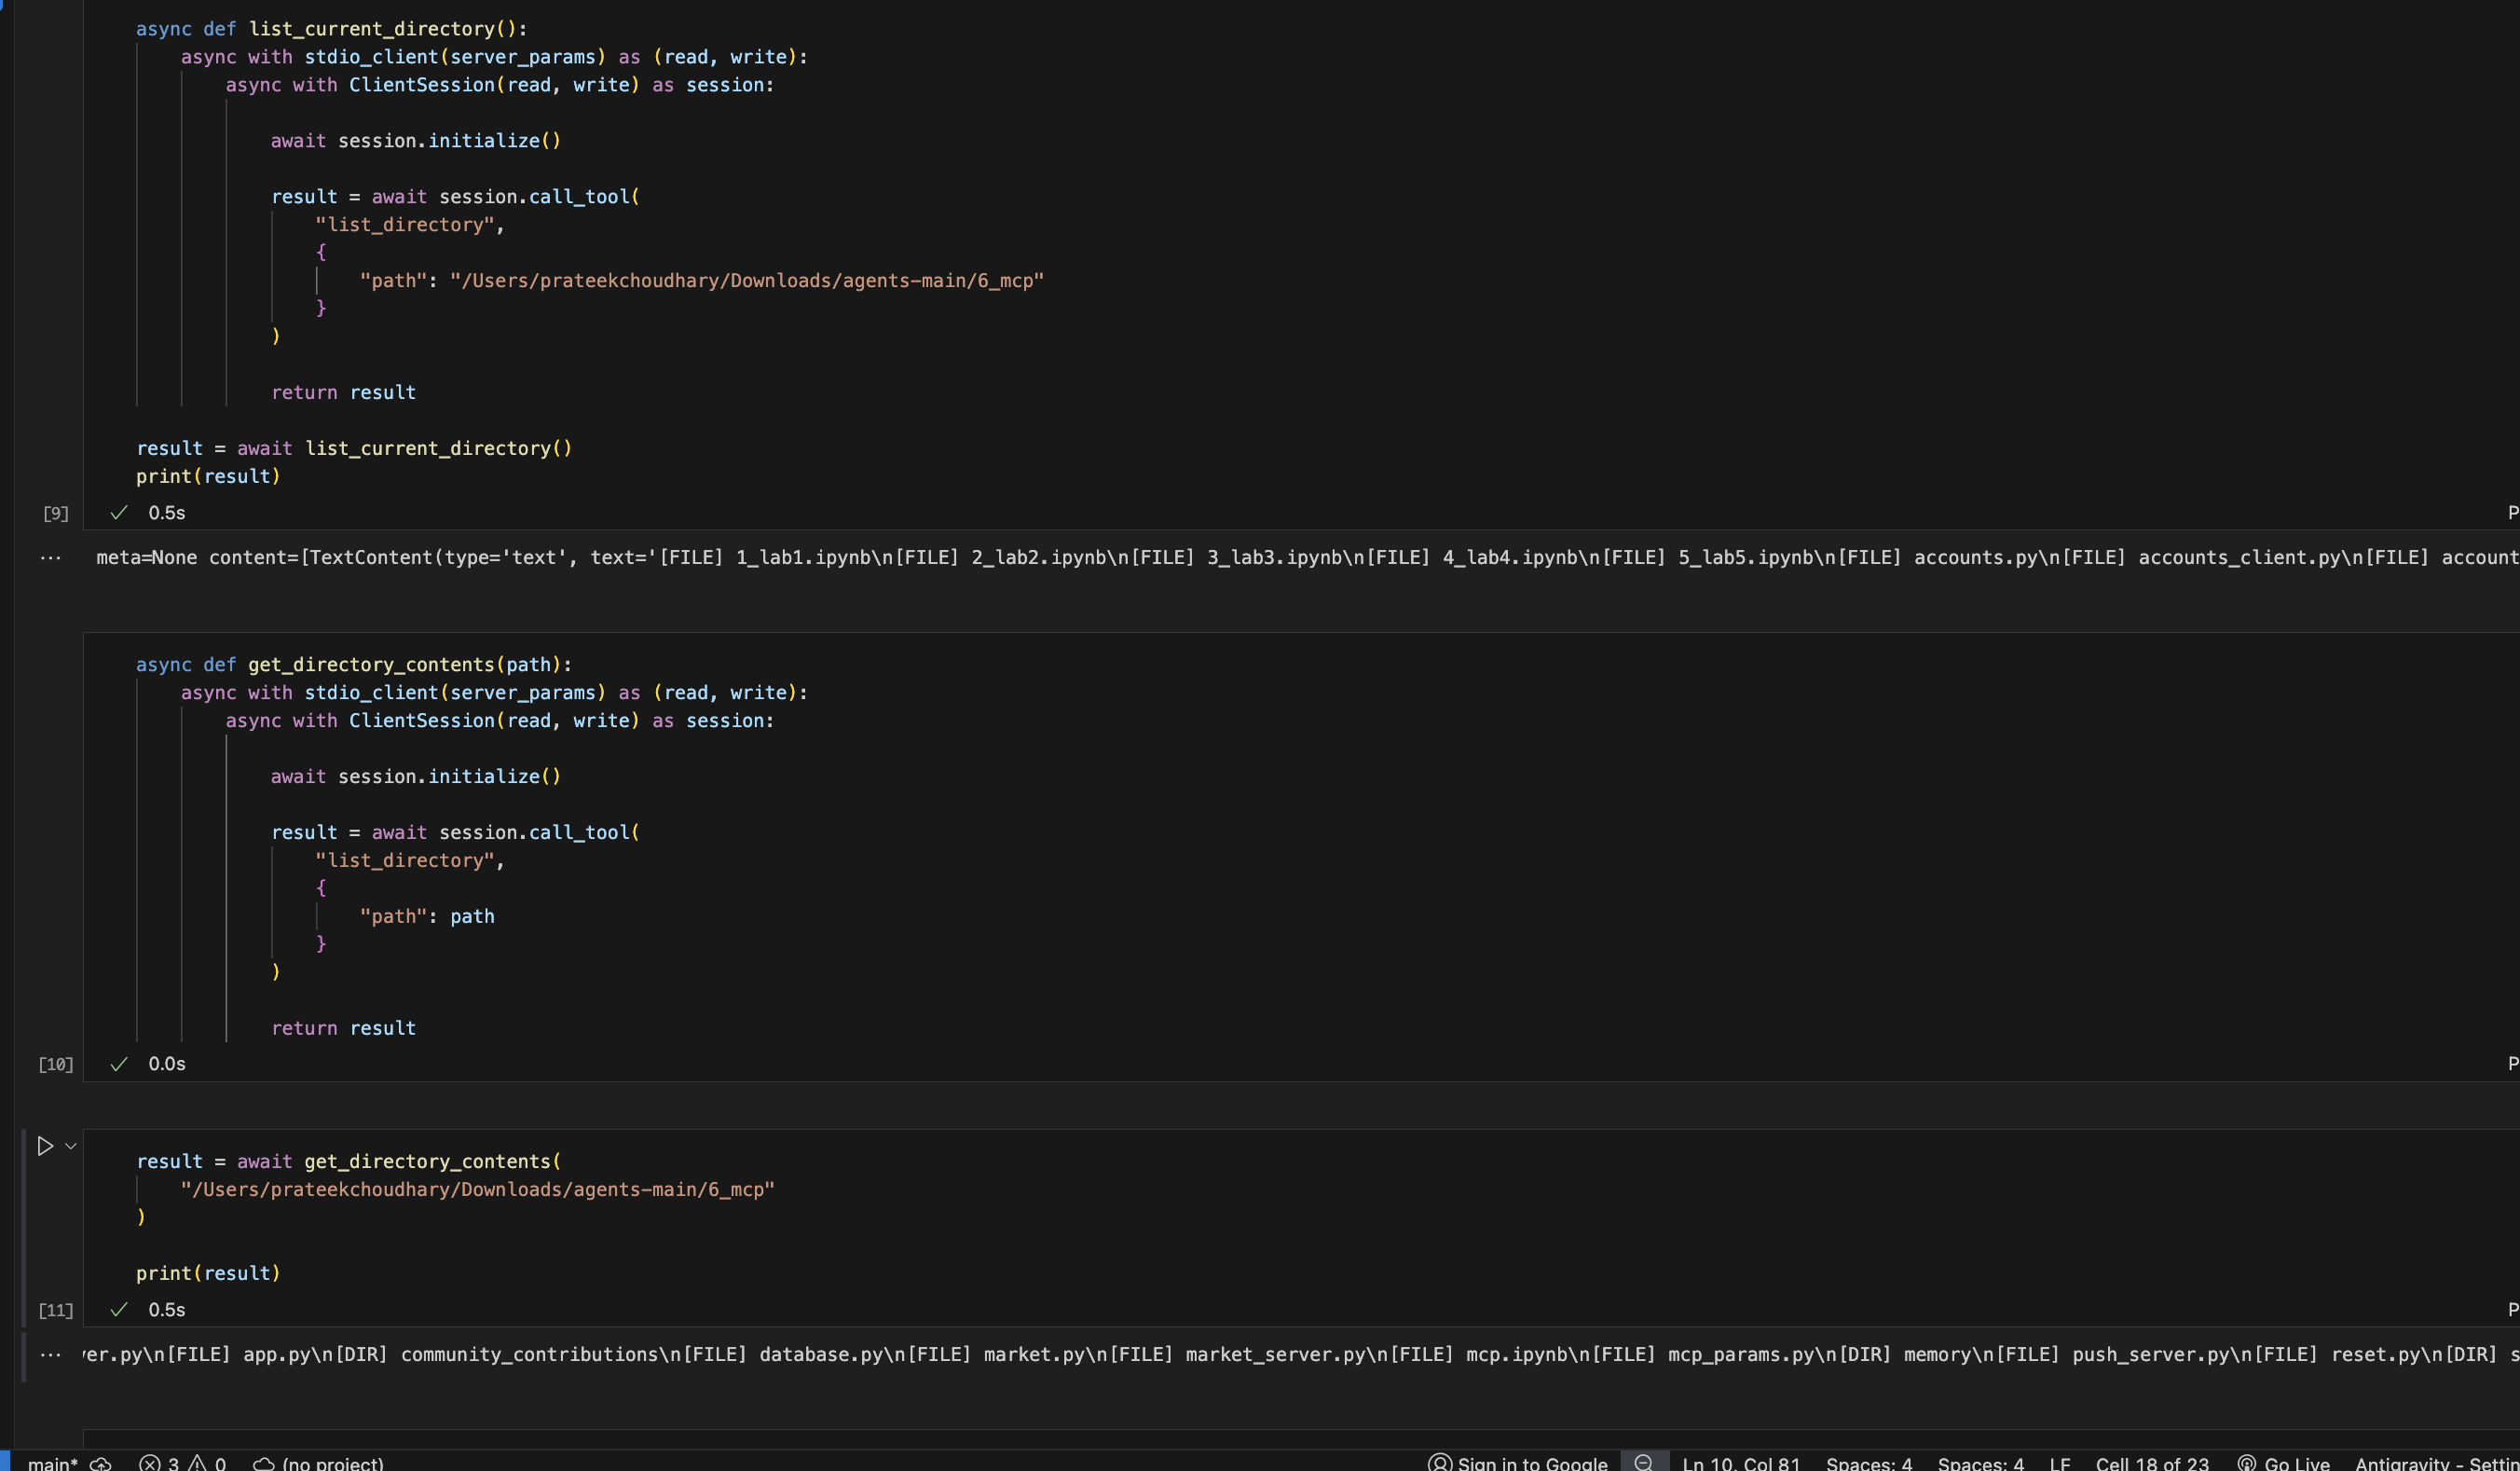Click Spaces: 4 next to LF
Screen dimensions: 2520x1471
[1981, 1463]
